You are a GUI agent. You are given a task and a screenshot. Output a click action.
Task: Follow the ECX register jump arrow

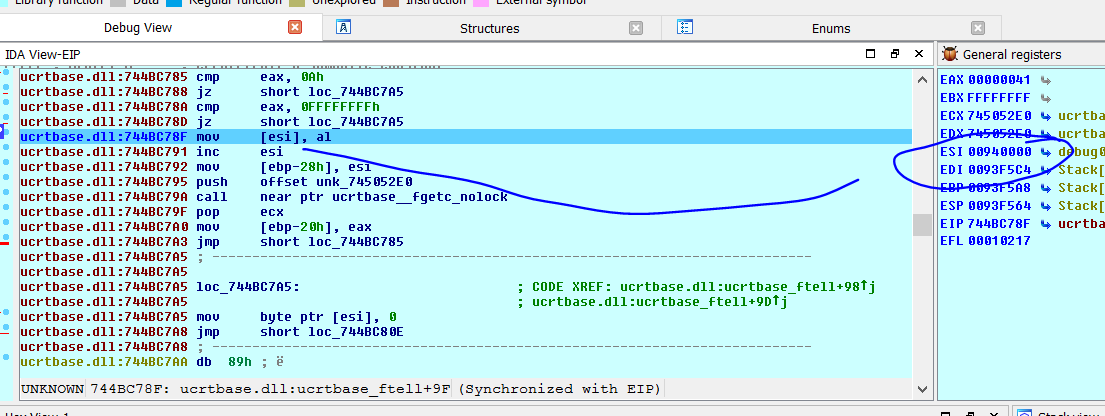1046,116
